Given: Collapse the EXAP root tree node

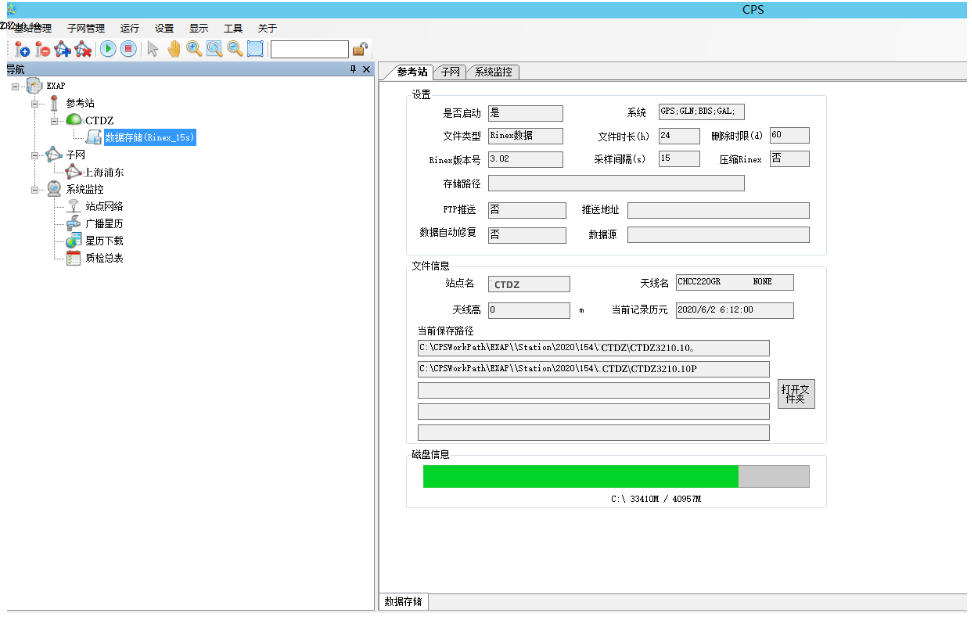Looking at the screenshot, I should click(x=15, y=86).
